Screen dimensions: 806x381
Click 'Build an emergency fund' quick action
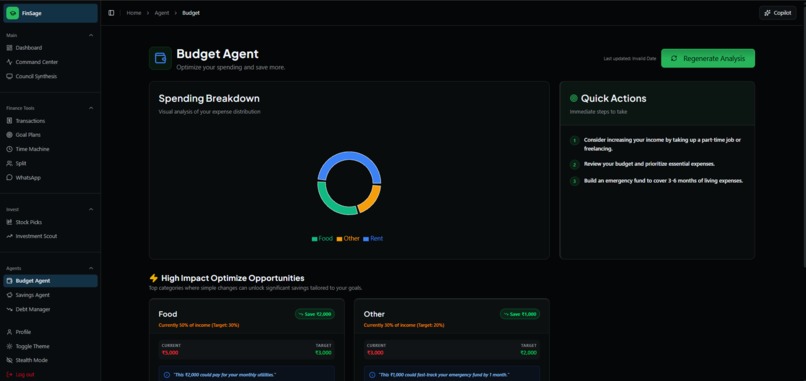point(663,181)
